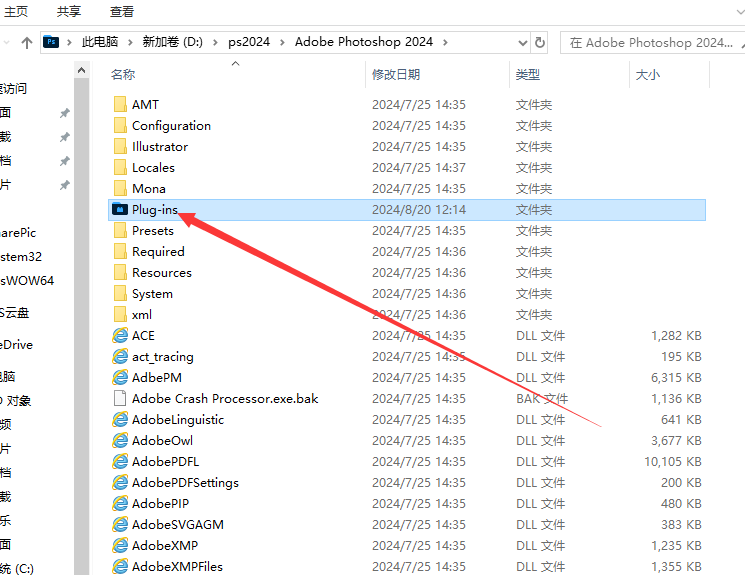Select the AdobeXMPFiles file name
The width and height of the screenshot is (745, 575).
[x=177, y=566]
